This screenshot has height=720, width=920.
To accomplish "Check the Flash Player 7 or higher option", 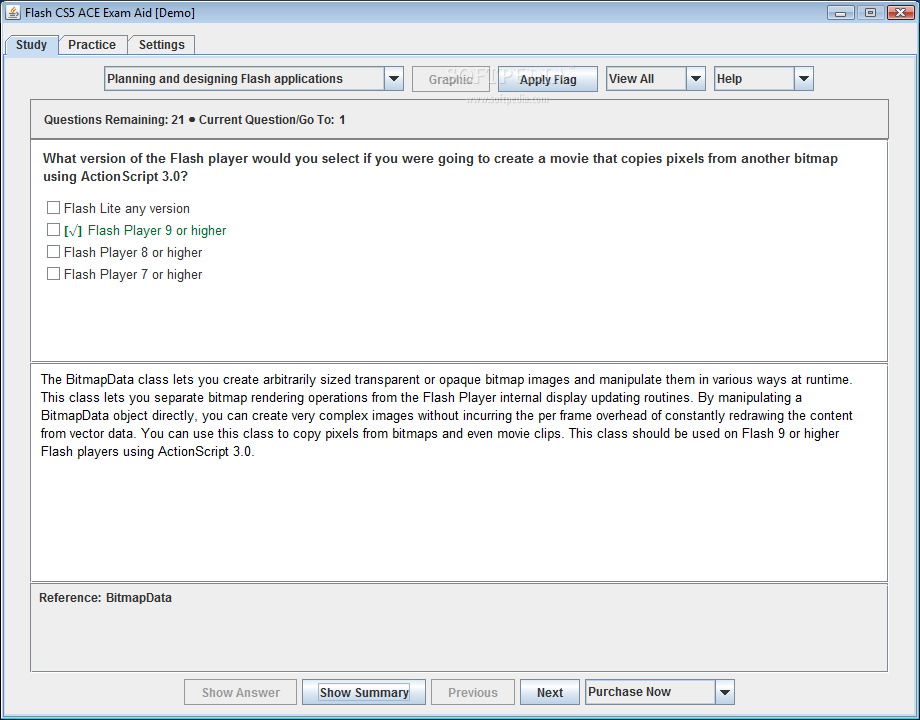I will point(53,273).
